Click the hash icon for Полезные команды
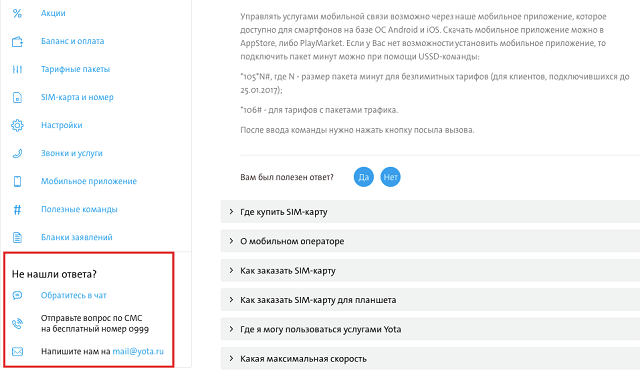The image size is (640, 375). (17, 209)
